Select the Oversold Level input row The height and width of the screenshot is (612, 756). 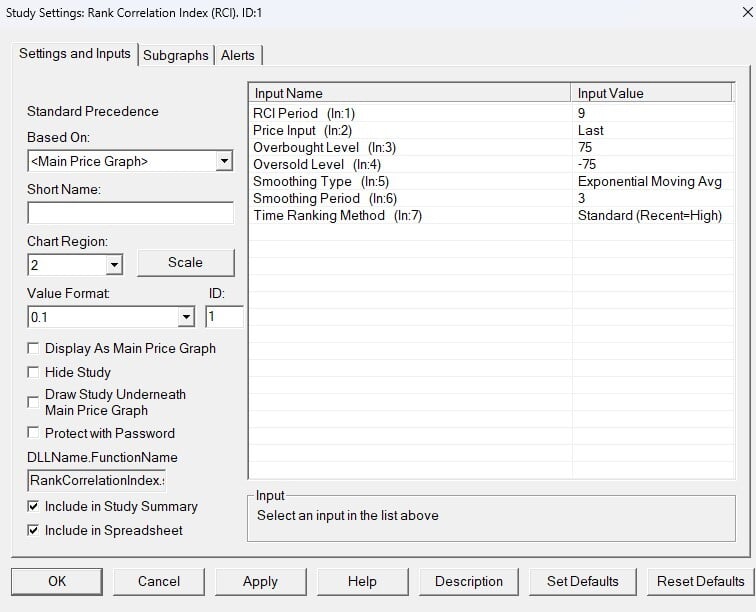(x=492, y=164)
